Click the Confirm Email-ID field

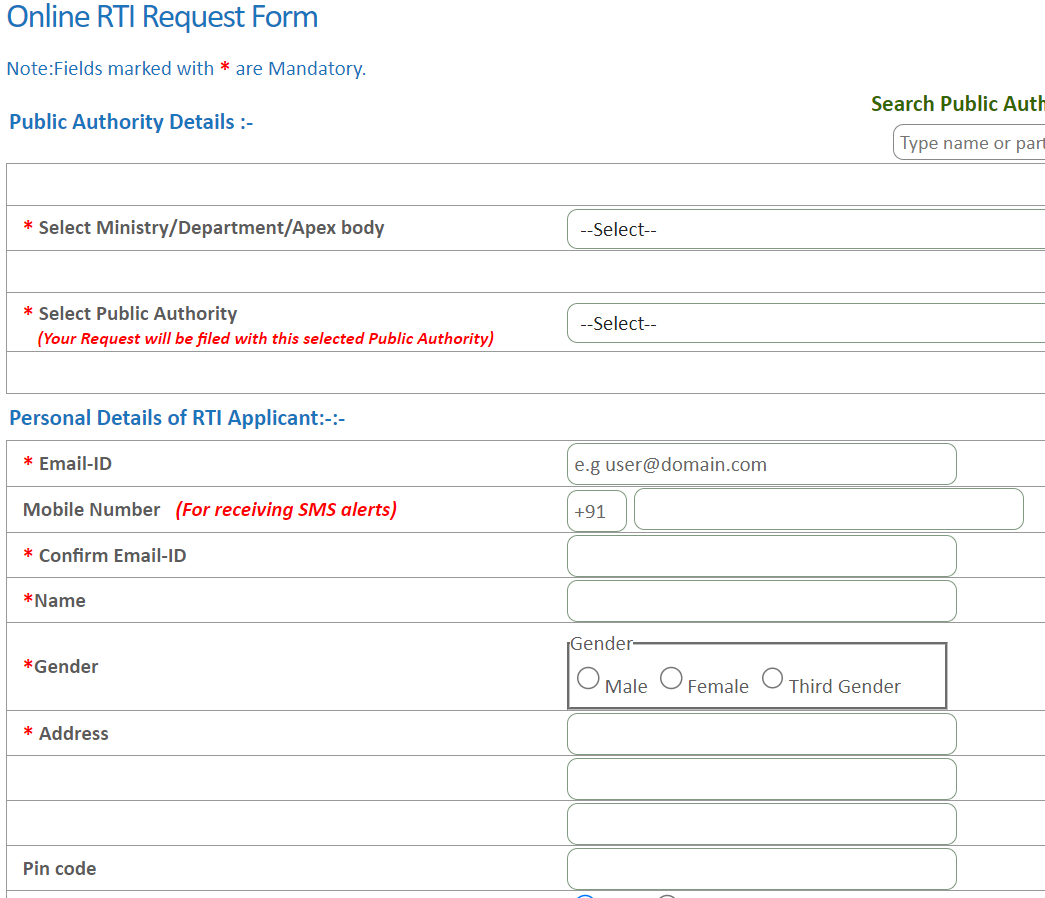pyautogui.click(x=761, y=556)
